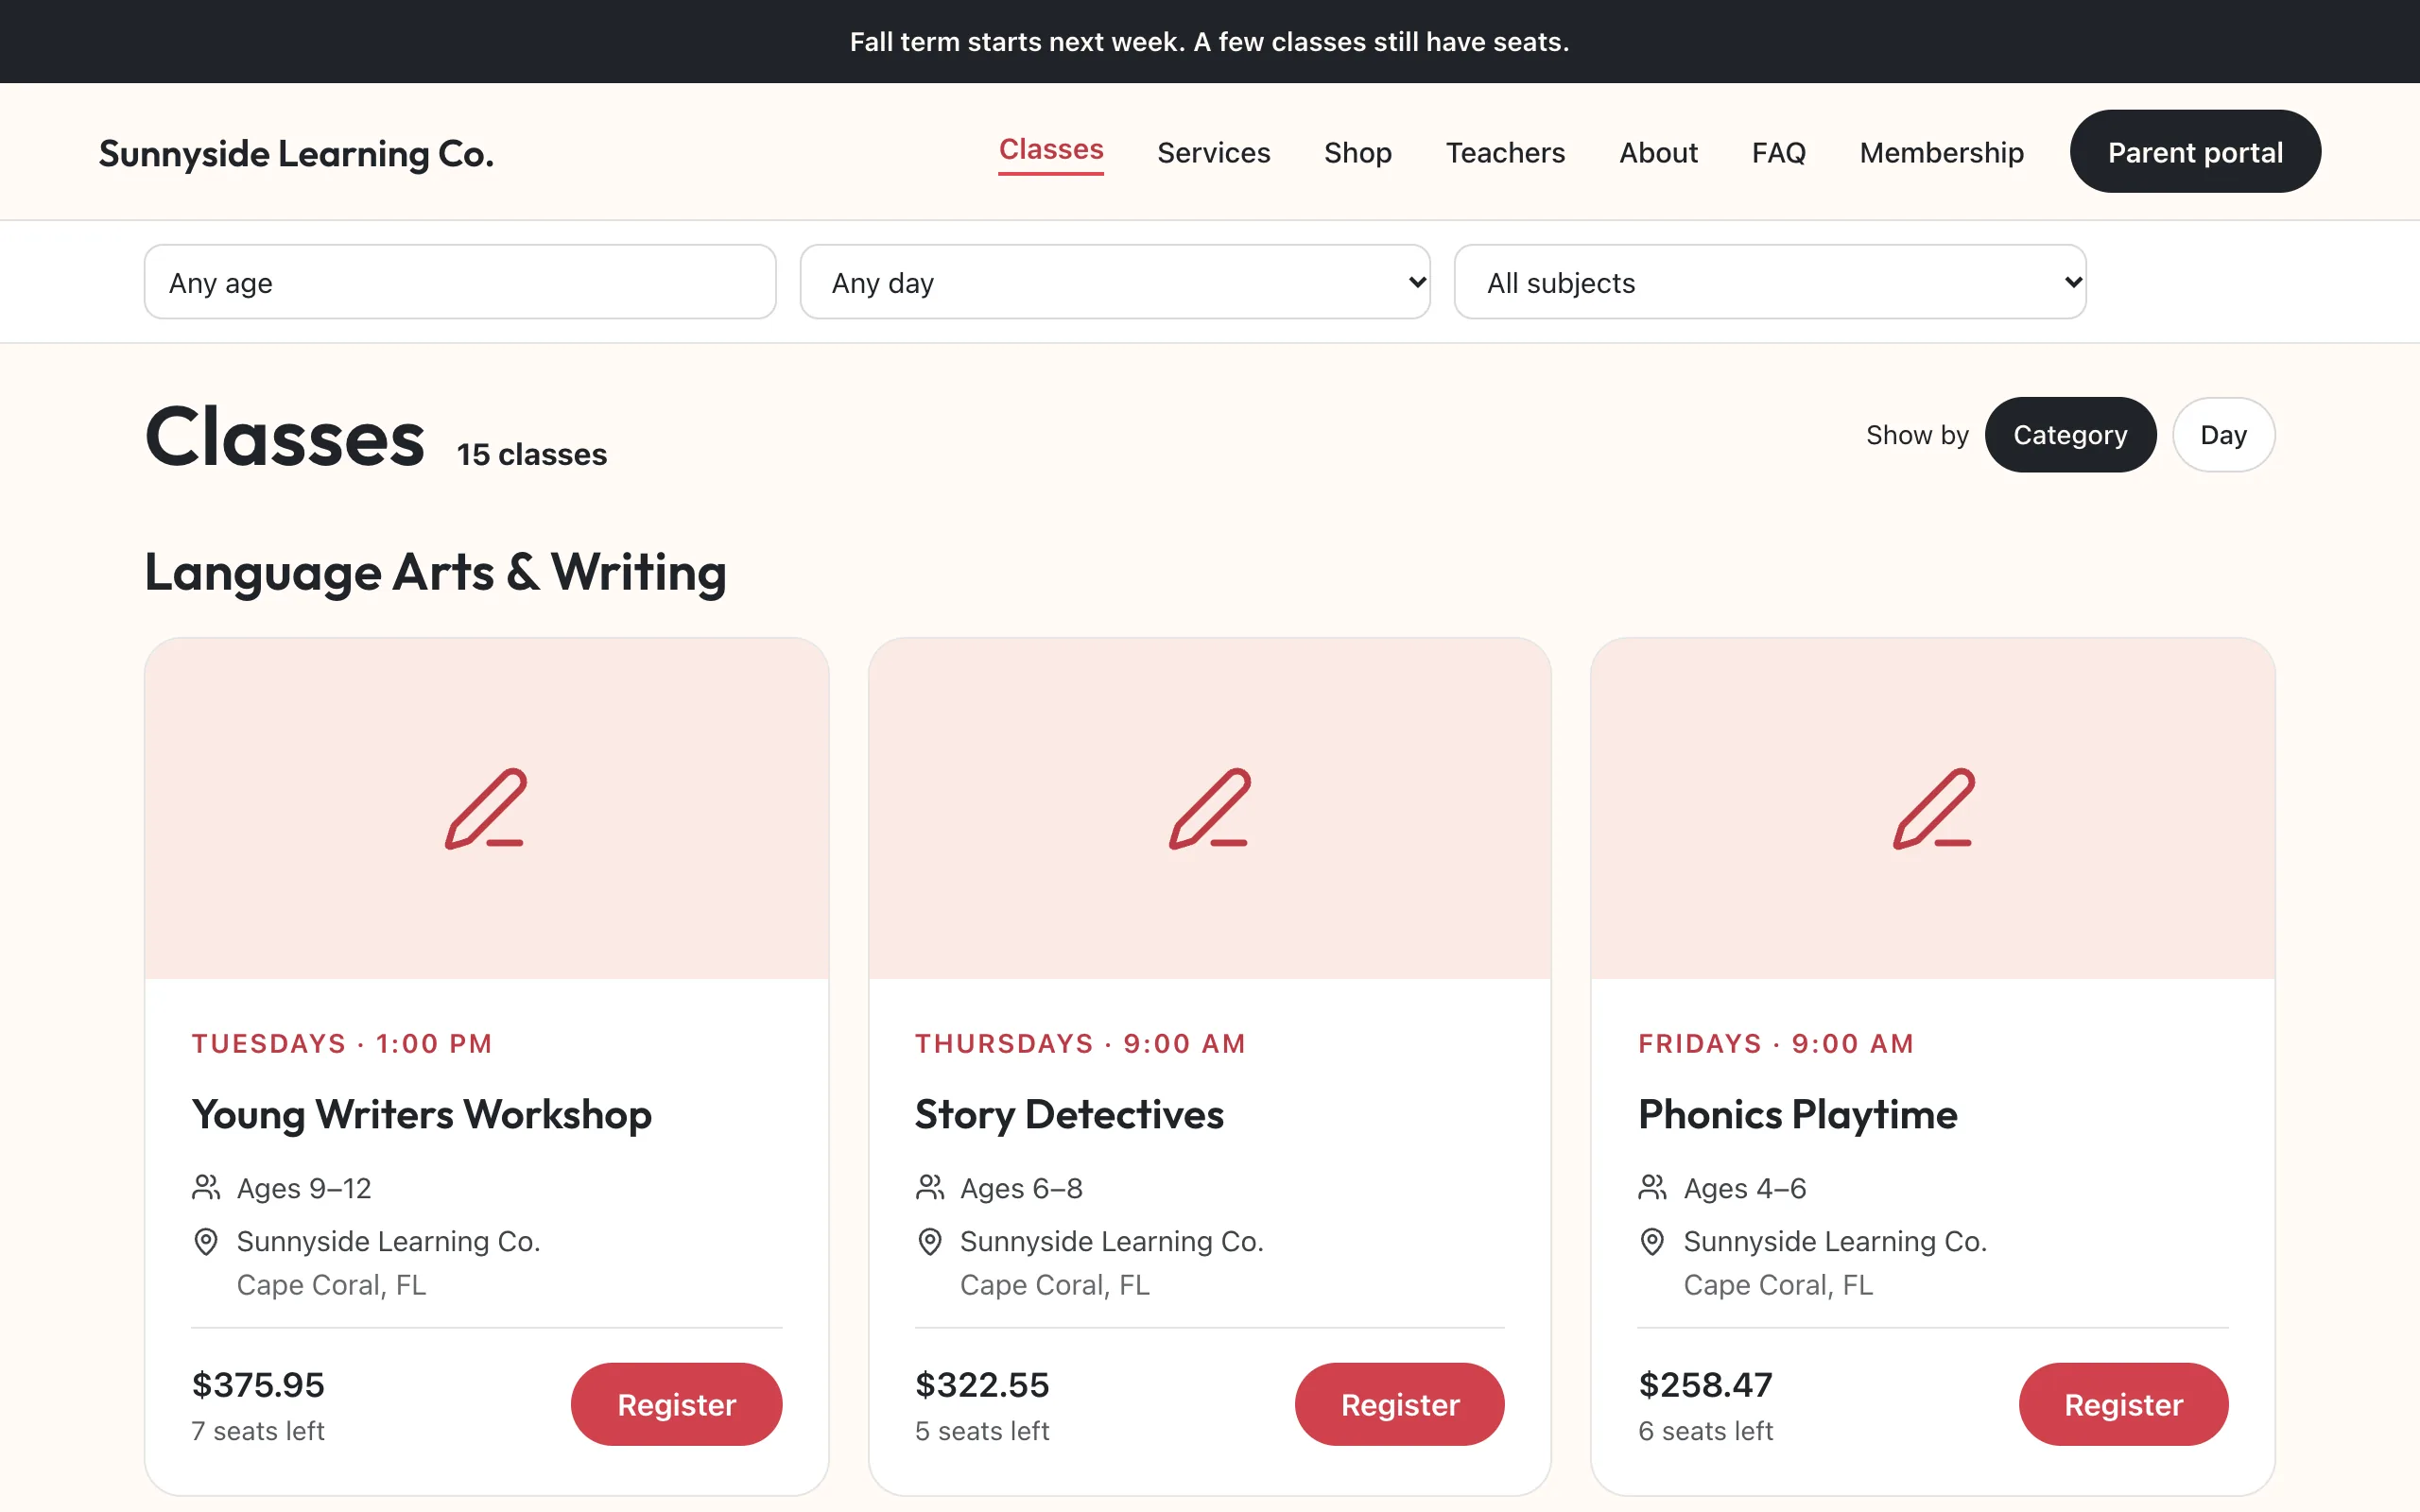Screen dimensions: 2420x1512
Task: Click the Language Arts & Writing heading
Action: point(435,573)
